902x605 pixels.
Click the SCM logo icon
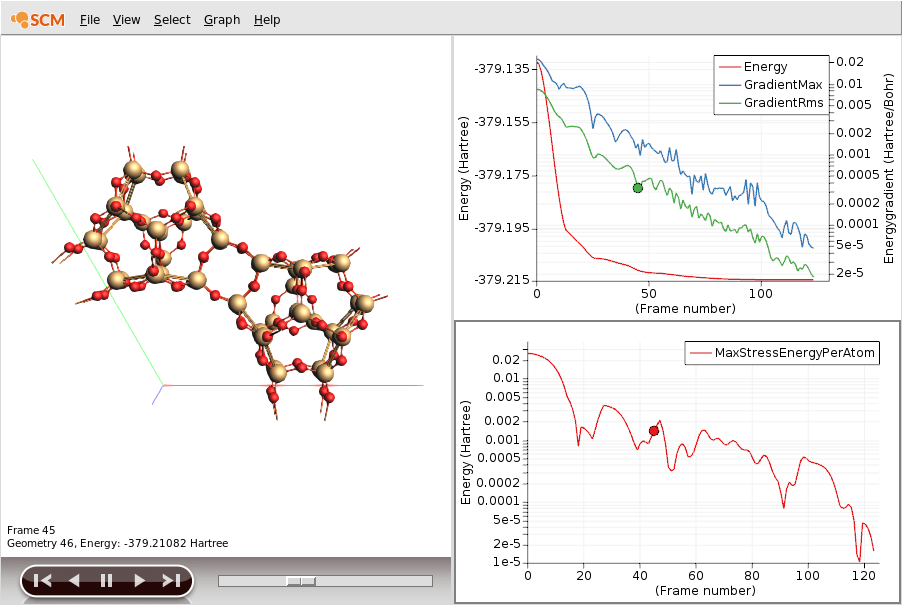(38, 20)
